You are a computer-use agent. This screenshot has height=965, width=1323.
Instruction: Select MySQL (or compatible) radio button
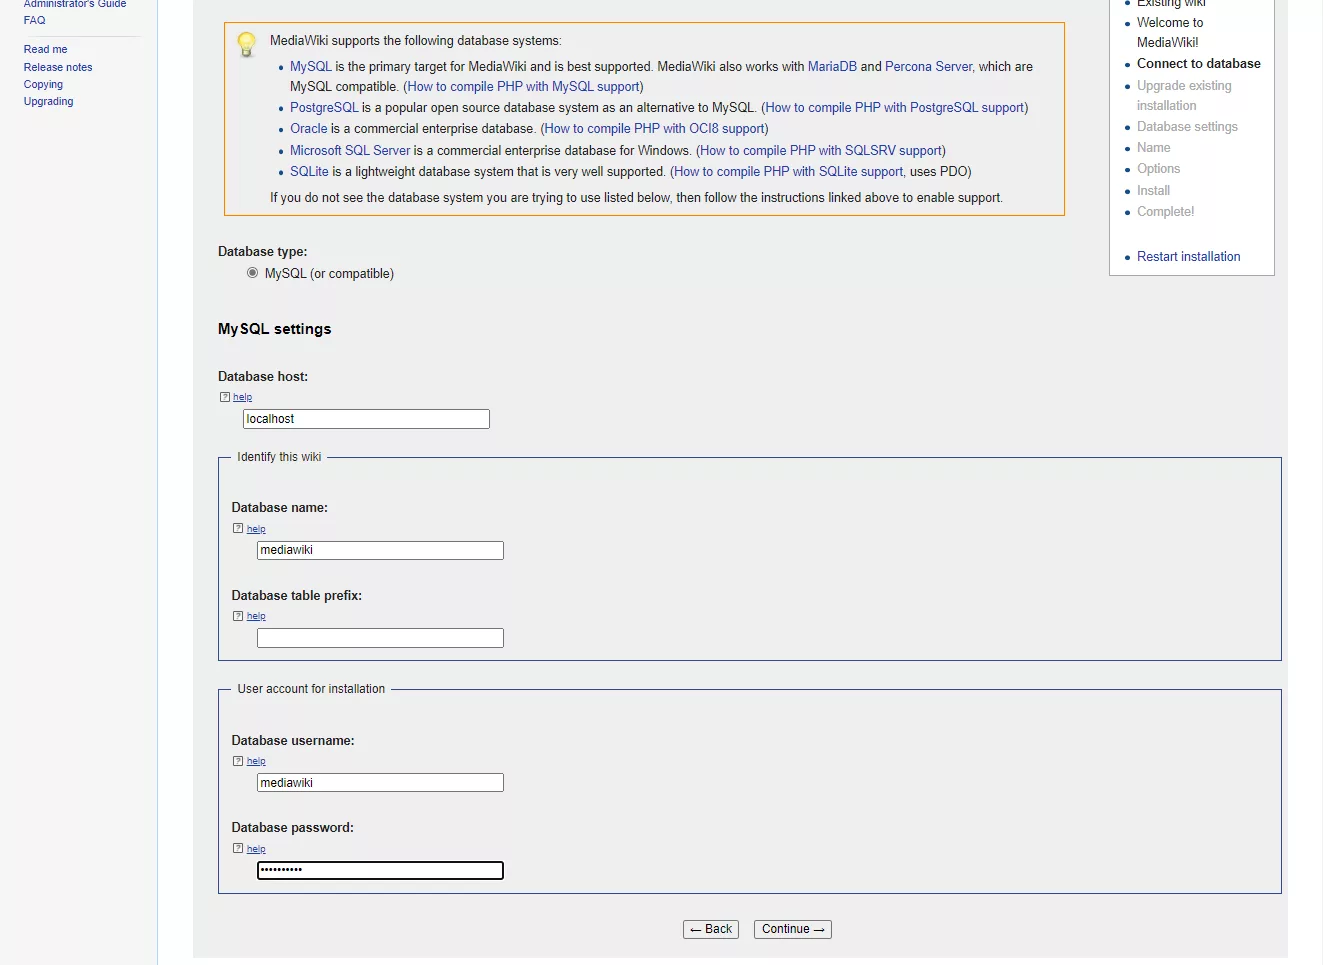click(x=252, y=273)
